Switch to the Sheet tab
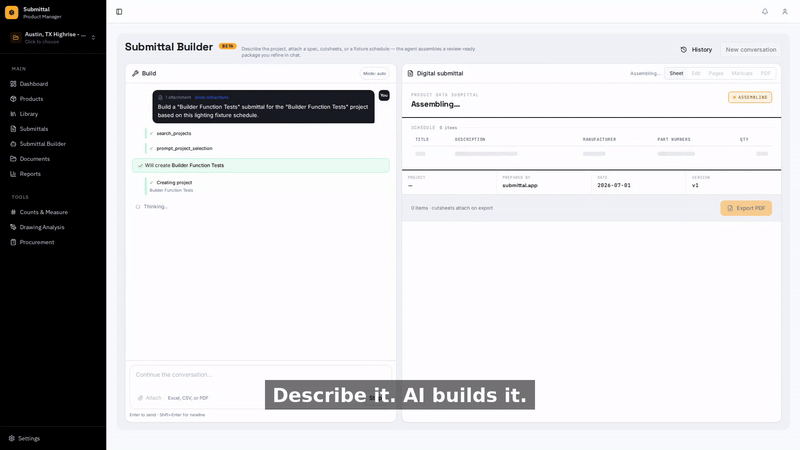The height and width of the screenshot is (450, 800). [x=676, y=73]
